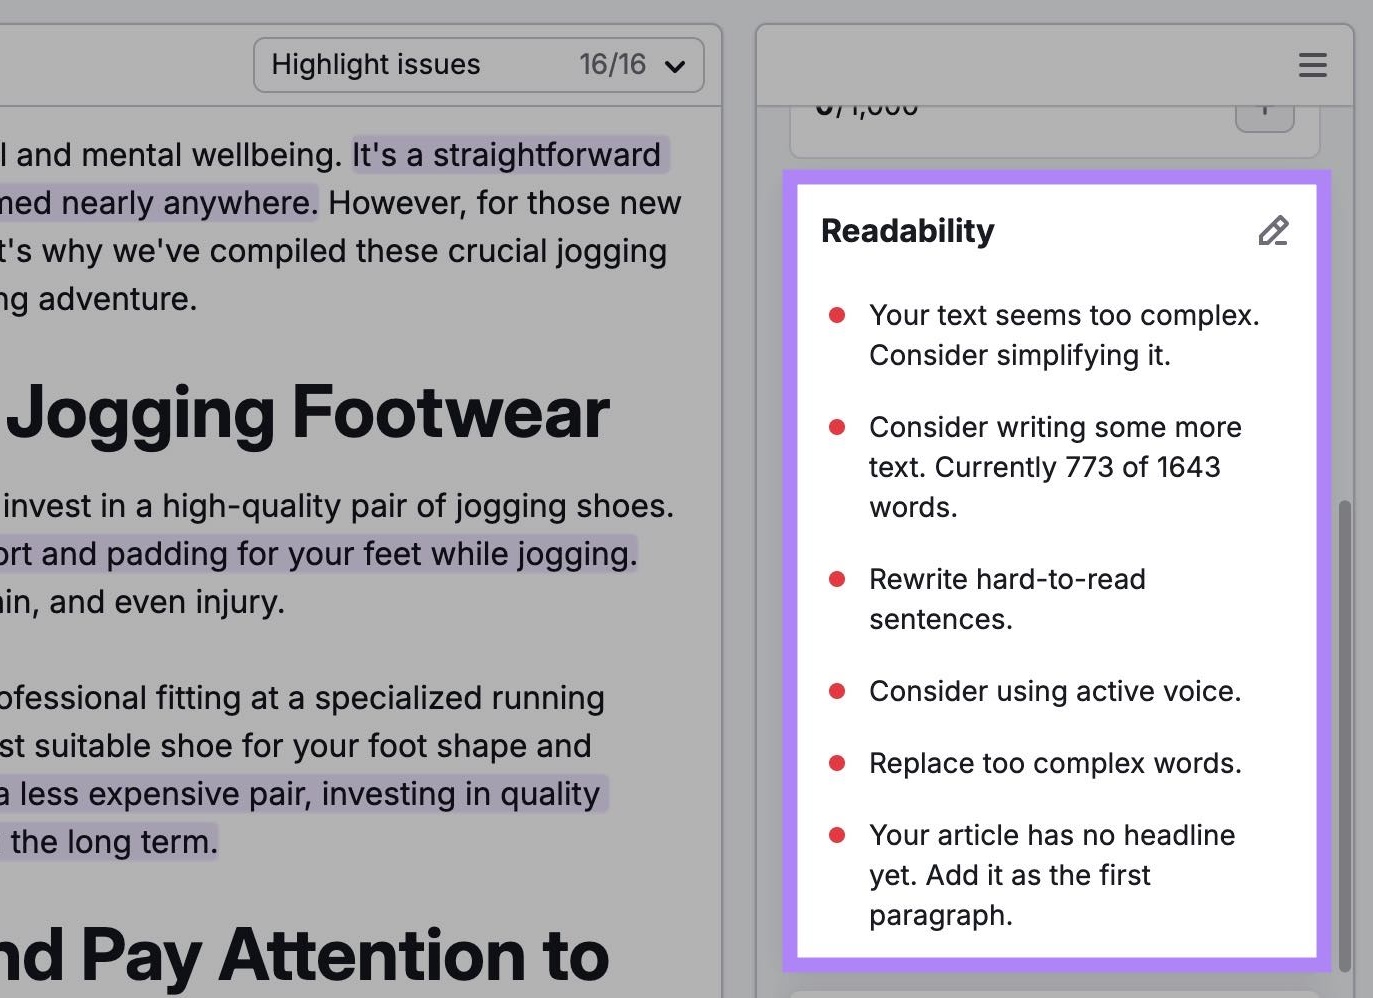Click the "Replace too complex words" suggestion
This screenshot has width=1373, height=998.
1054,763
